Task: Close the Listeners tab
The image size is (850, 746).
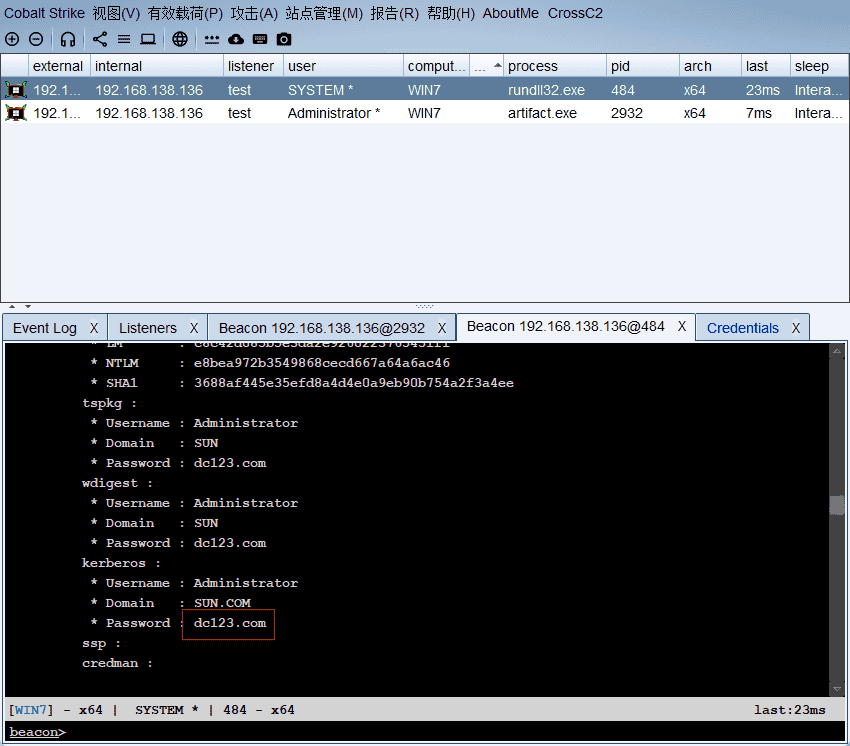Action: (x=195, y=328)
